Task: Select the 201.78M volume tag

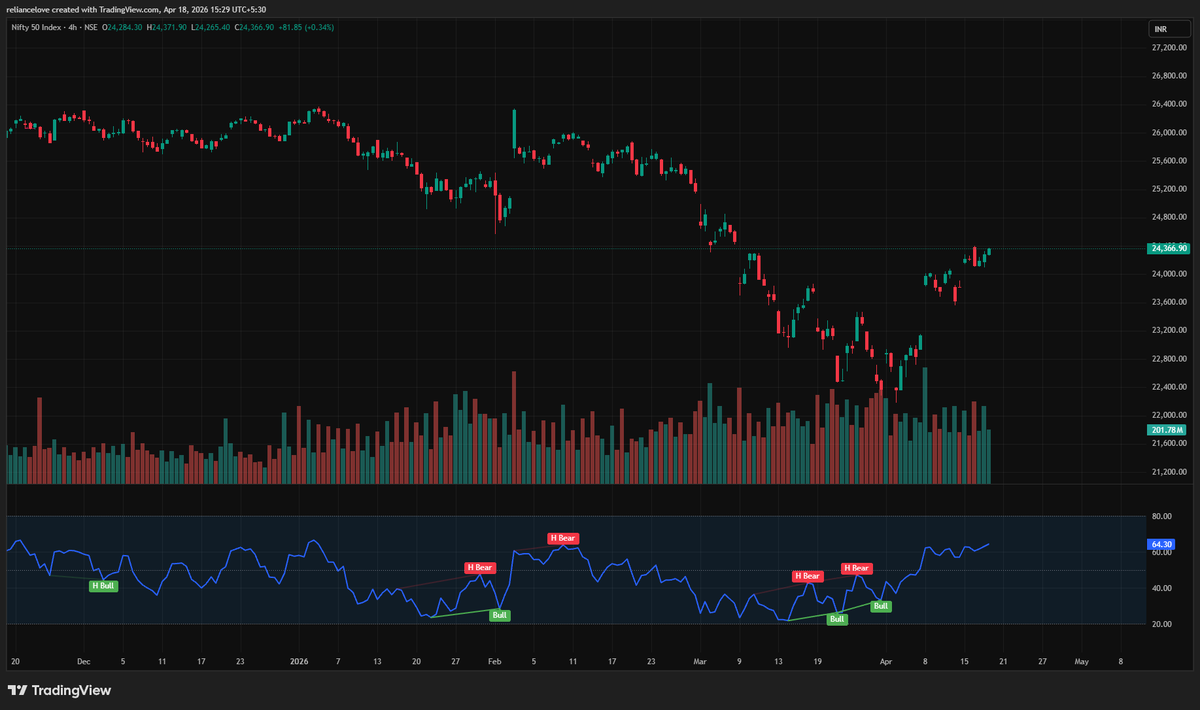Action: point(1165,430)
